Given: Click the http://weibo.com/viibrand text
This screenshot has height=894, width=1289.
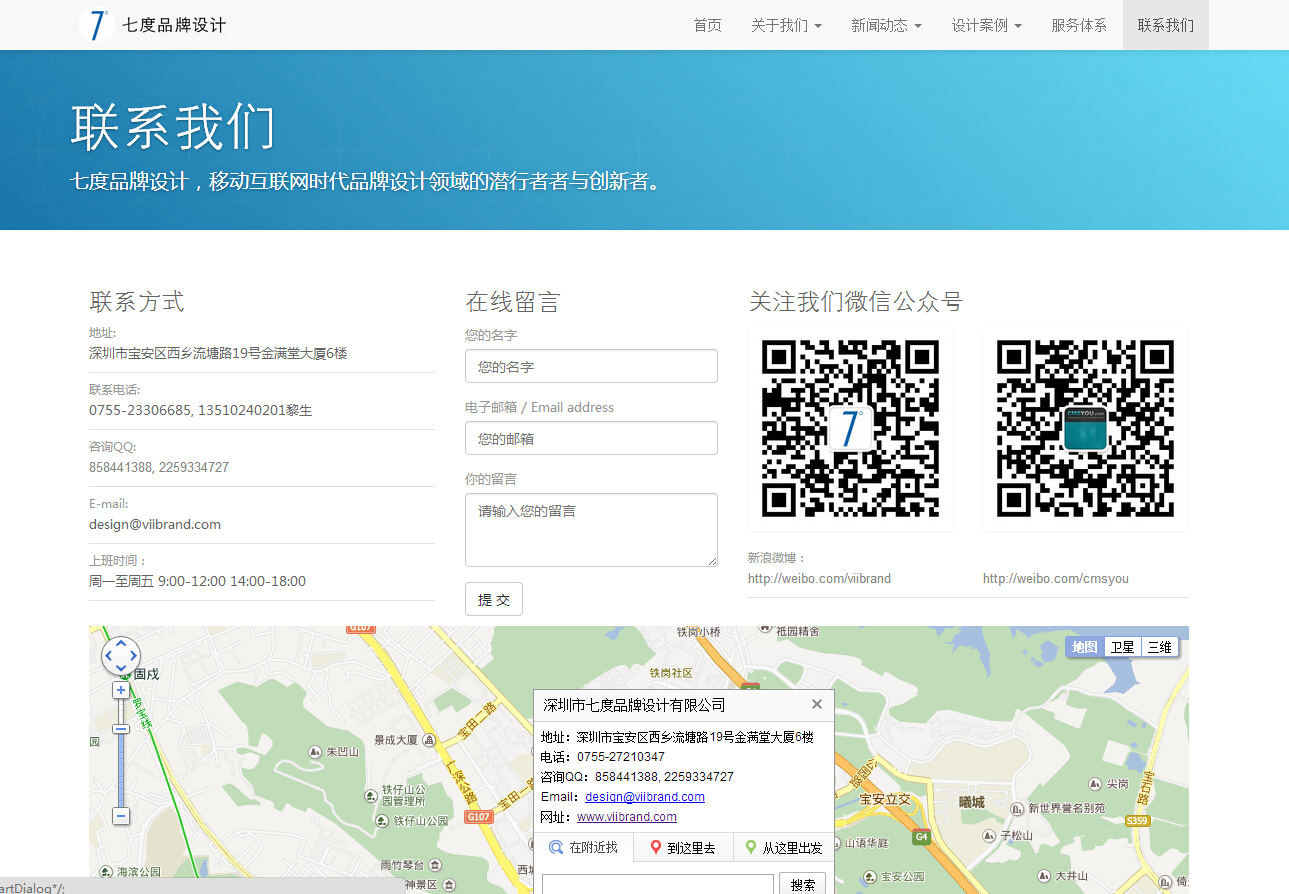Looking at the screenshot, I should click(x=819, y=578).
